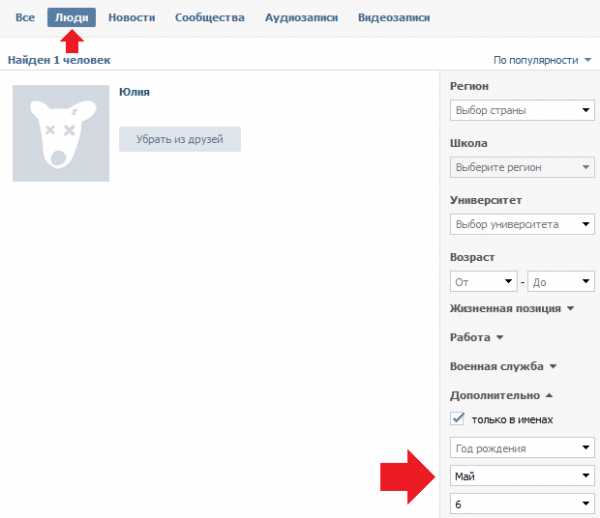600x518 pixels.
Task: Expand the Жизненная позиция section
Action: tap(512, 308)
